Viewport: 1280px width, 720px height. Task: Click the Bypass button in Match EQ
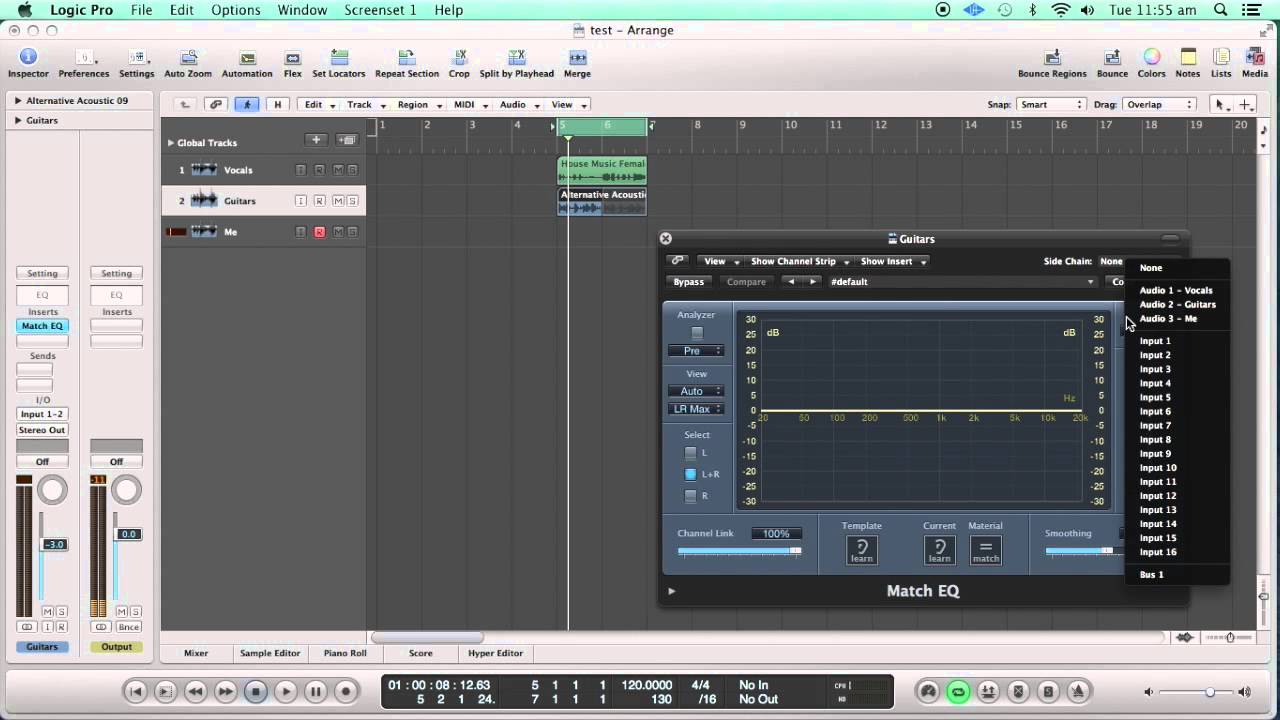pos(688,282)
